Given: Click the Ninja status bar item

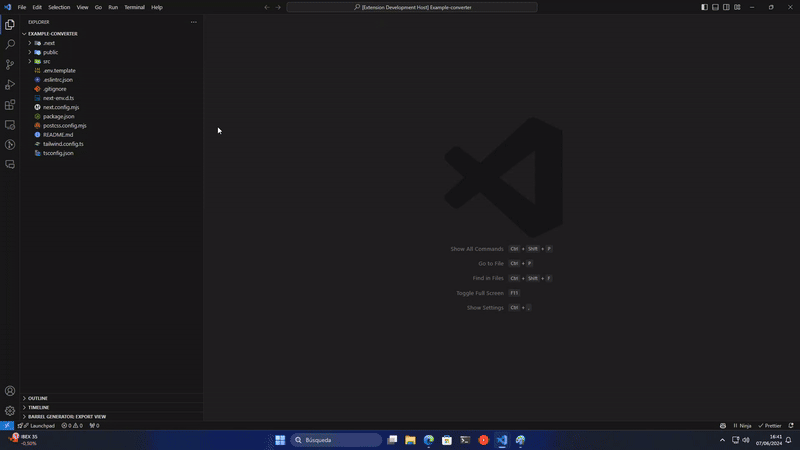Looking at the screenshot, I should tap(742, 426).
